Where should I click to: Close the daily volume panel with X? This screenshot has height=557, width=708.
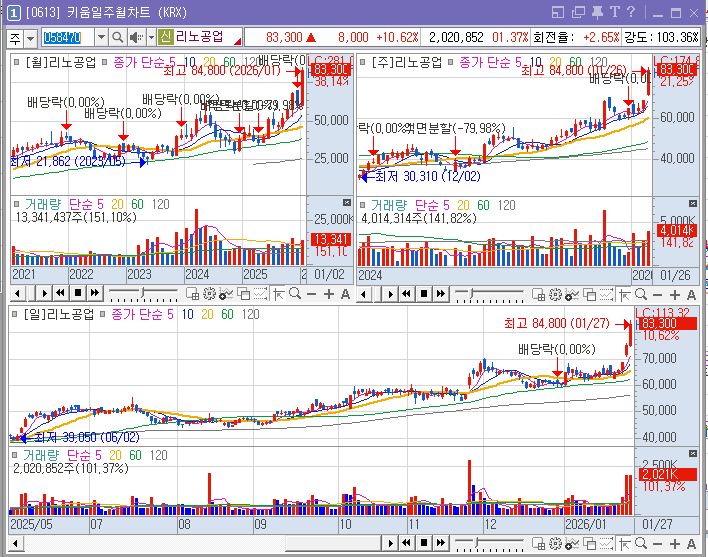[x=693, y=453]
